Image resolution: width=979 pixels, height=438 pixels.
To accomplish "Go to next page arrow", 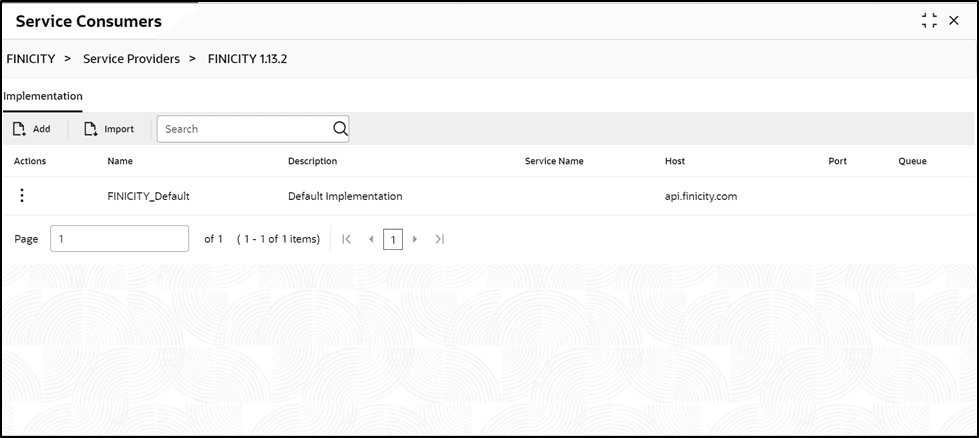I will pos(415,239).
